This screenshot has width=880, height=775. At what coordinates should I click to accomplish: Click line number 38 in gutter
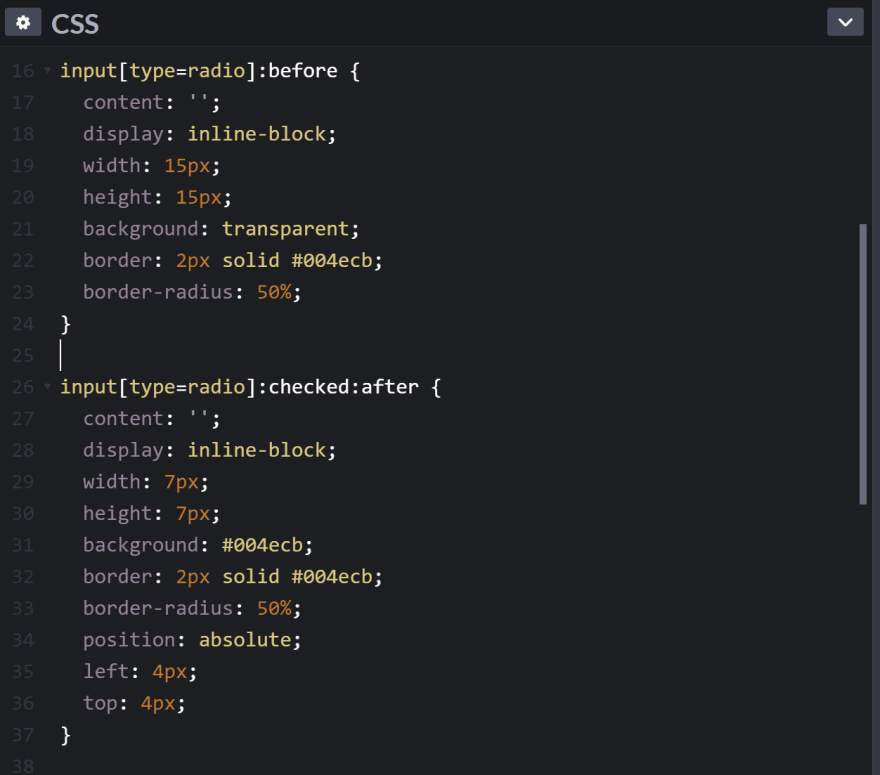click(x=22, y=766)
